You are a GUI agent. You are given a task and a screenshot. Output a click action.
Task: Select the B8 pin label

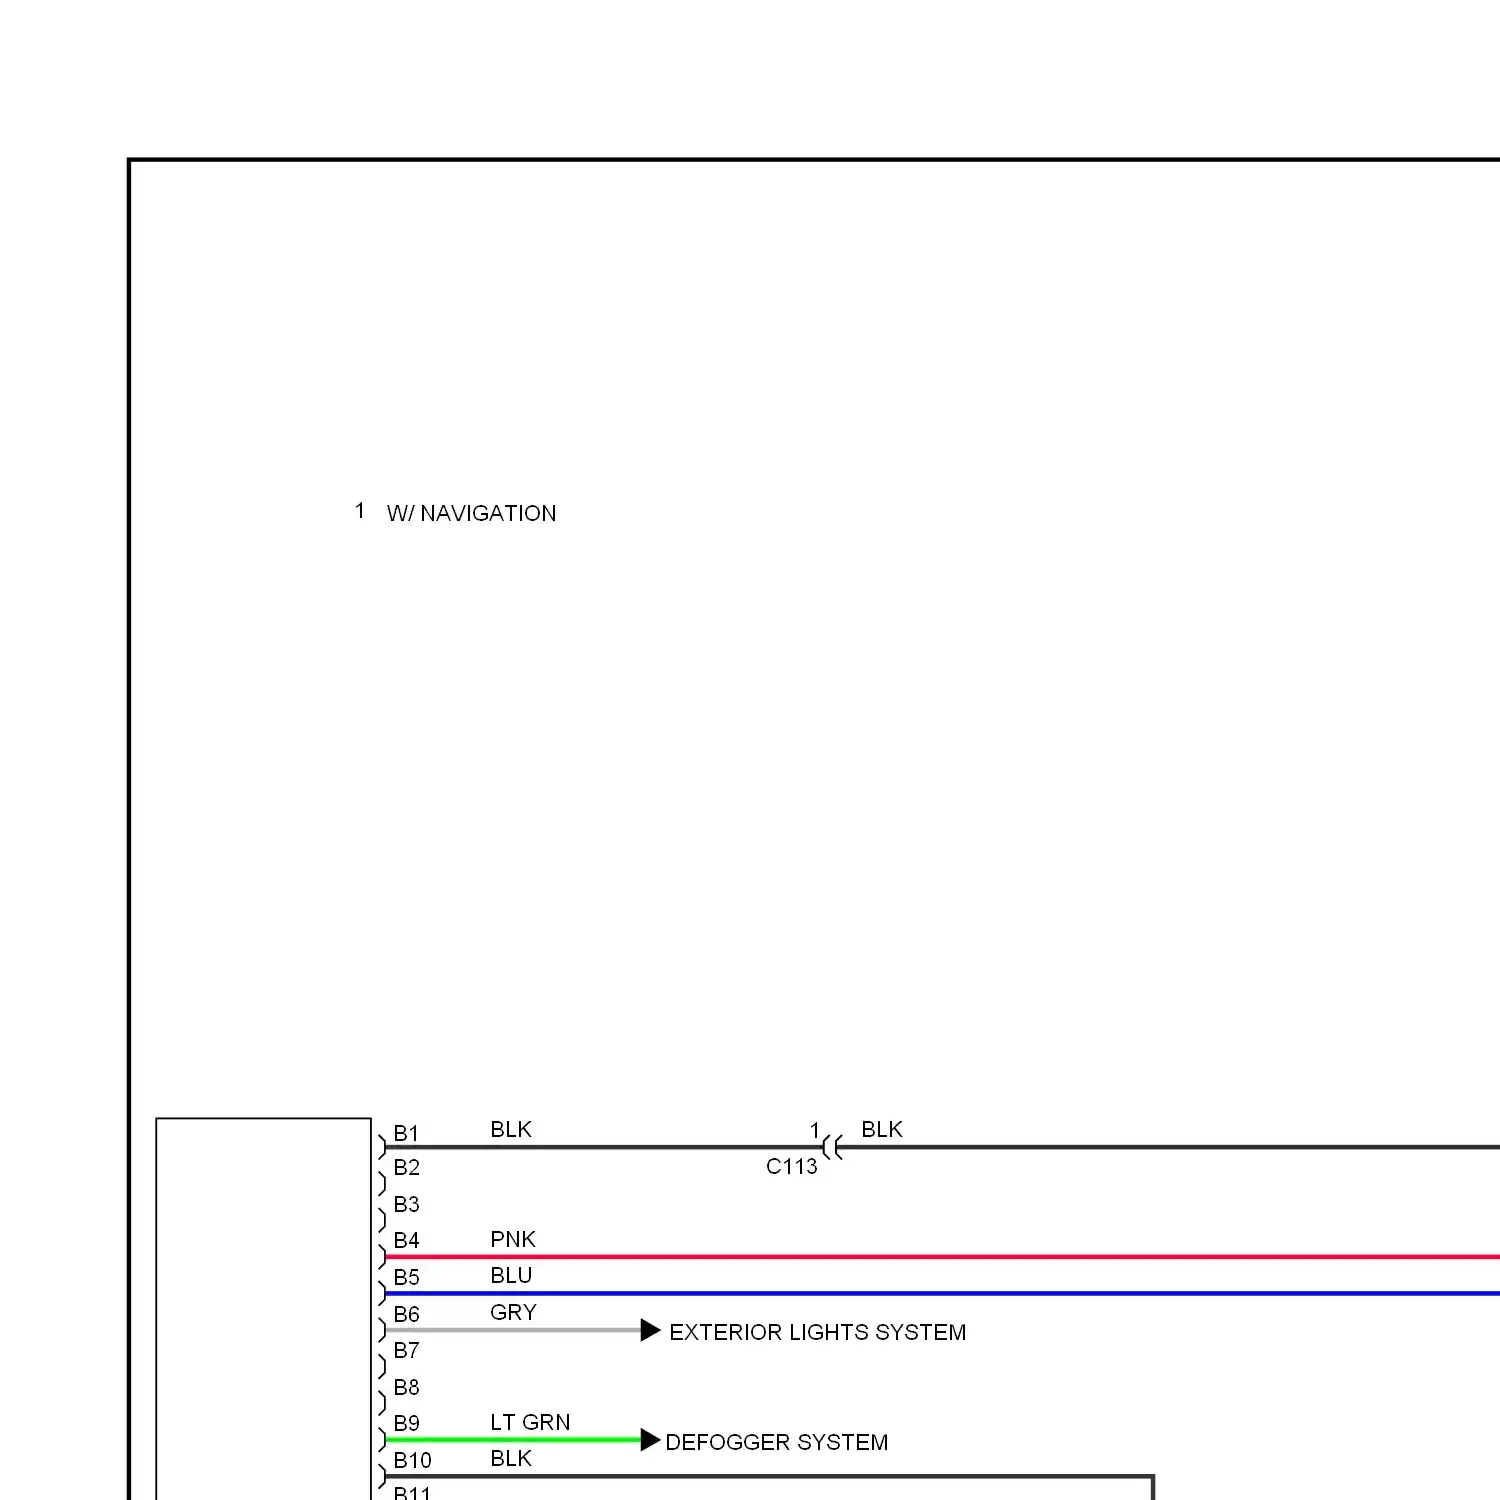tap(406, 1387)
